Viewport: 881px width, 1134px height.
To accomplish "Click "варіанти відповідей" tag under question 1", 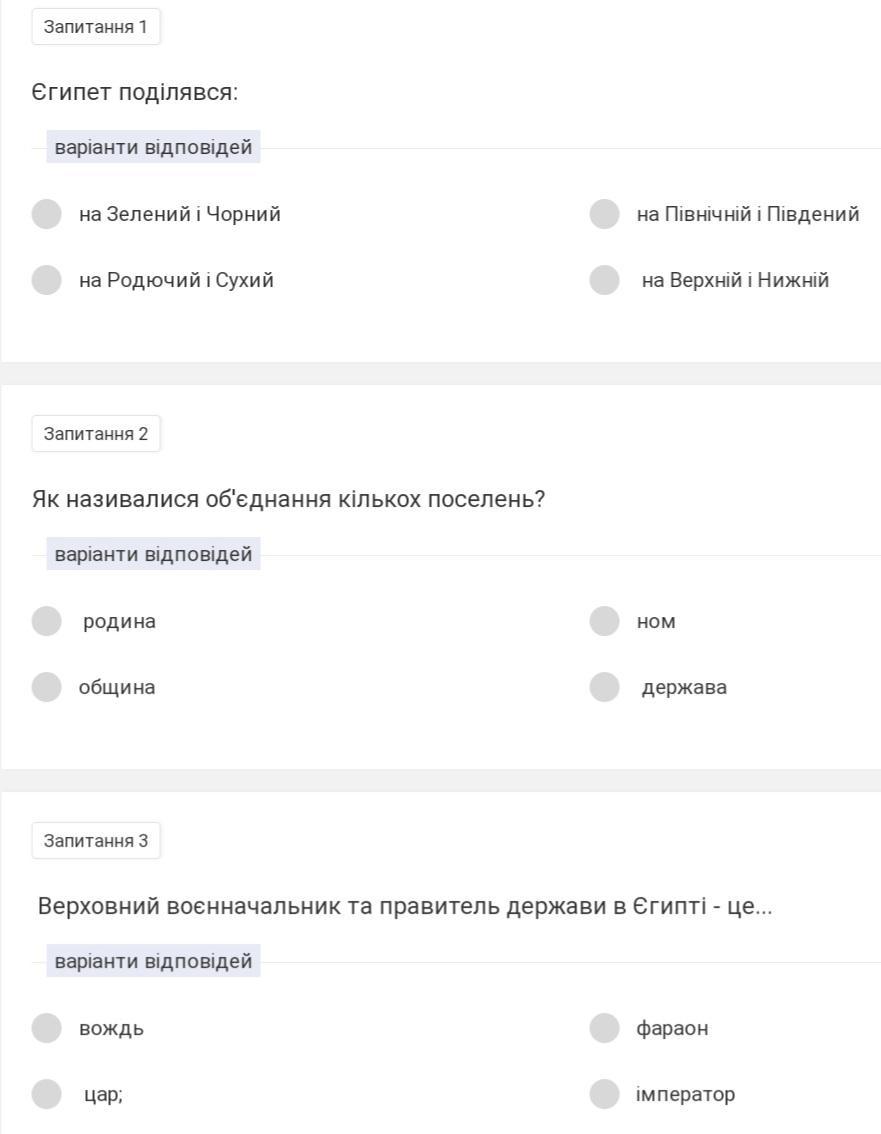I will point(153,147).
